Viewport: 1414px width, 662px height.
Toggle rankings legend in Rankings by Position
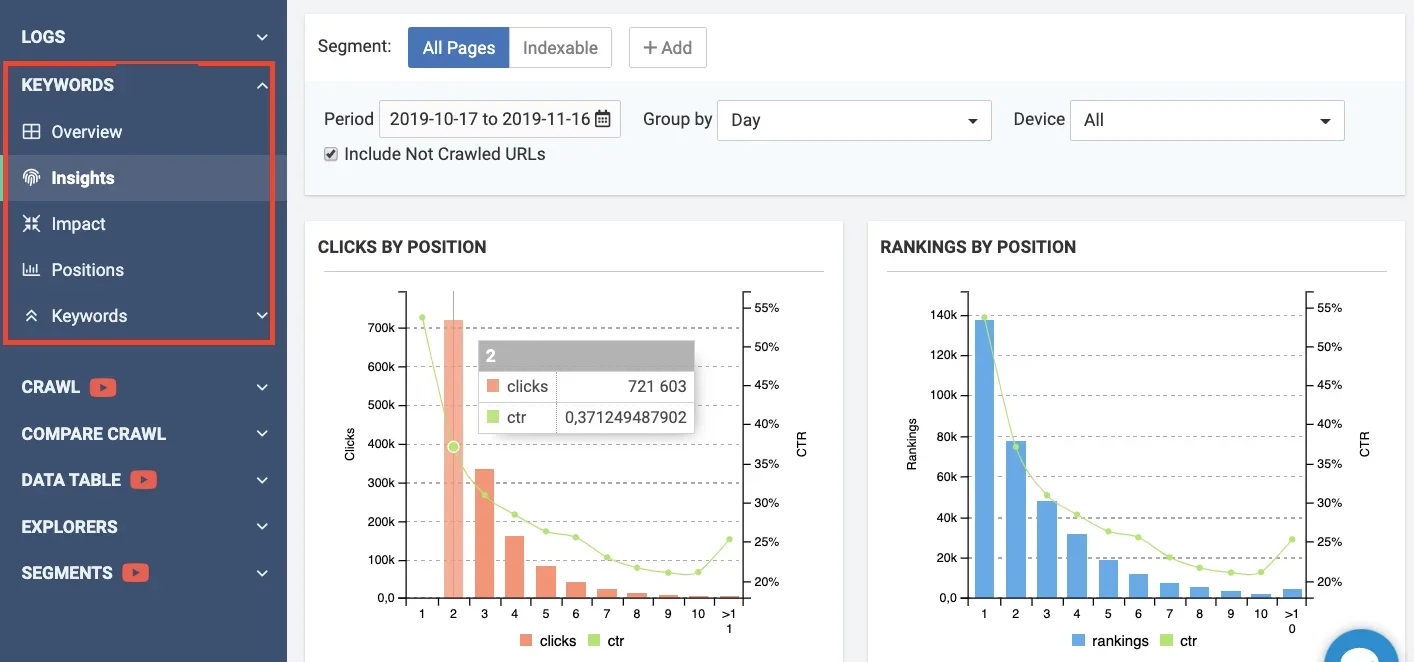tap(1110, 640)
